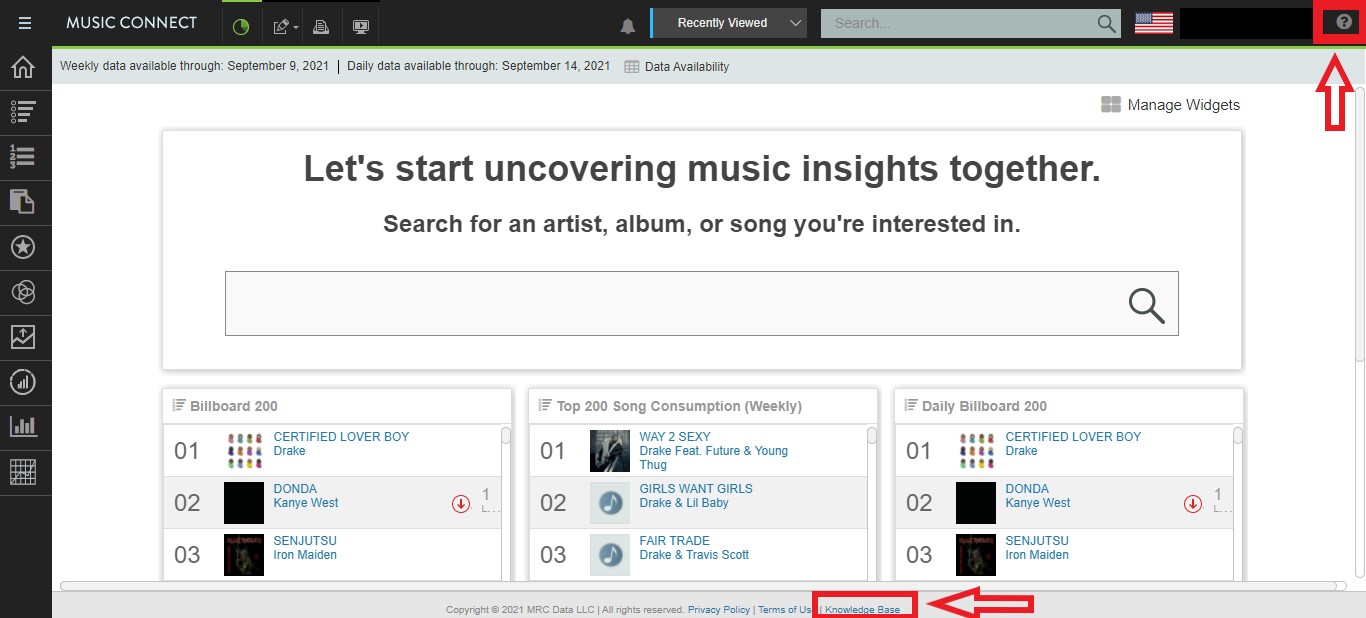Open SENJUTSU in Daily Billboard 200 widget
The image size is (1366, 618).
[1037, 541]
